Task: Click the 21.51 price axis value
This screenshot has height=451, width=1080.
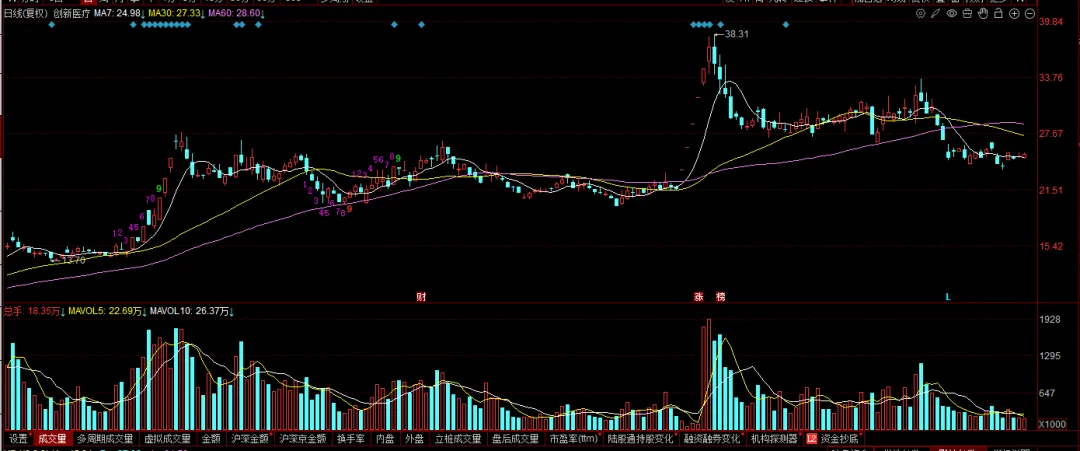Action: tap(1051, 190)
